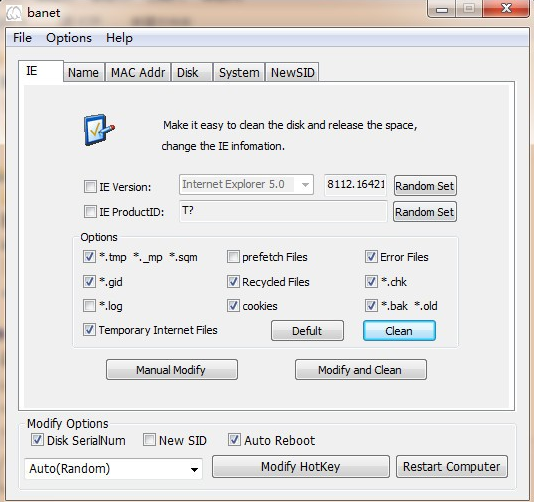Click Random Set next to IE ProductID
Screen dimensions: 534x502
point(425,212)
